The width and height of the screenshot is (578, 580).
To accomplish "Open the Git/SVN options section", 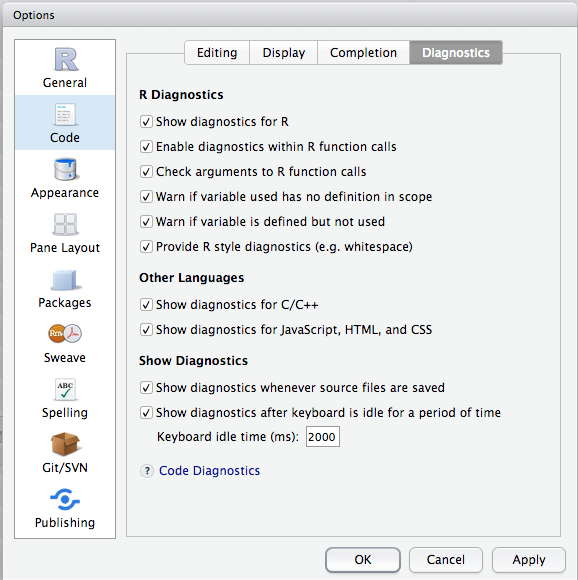I will coord(65,453).
